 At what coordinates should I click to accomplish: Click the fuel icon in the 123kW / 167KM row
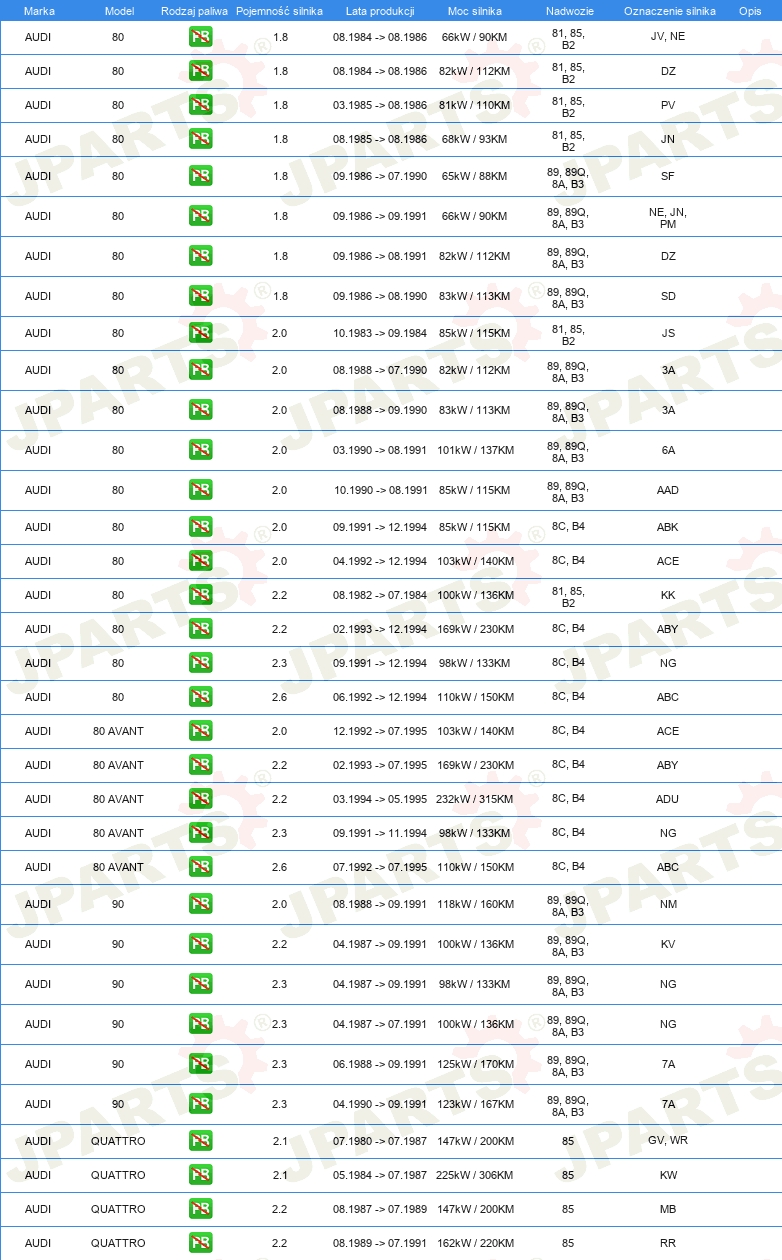pyautogui.click(x=200, y=1104)
